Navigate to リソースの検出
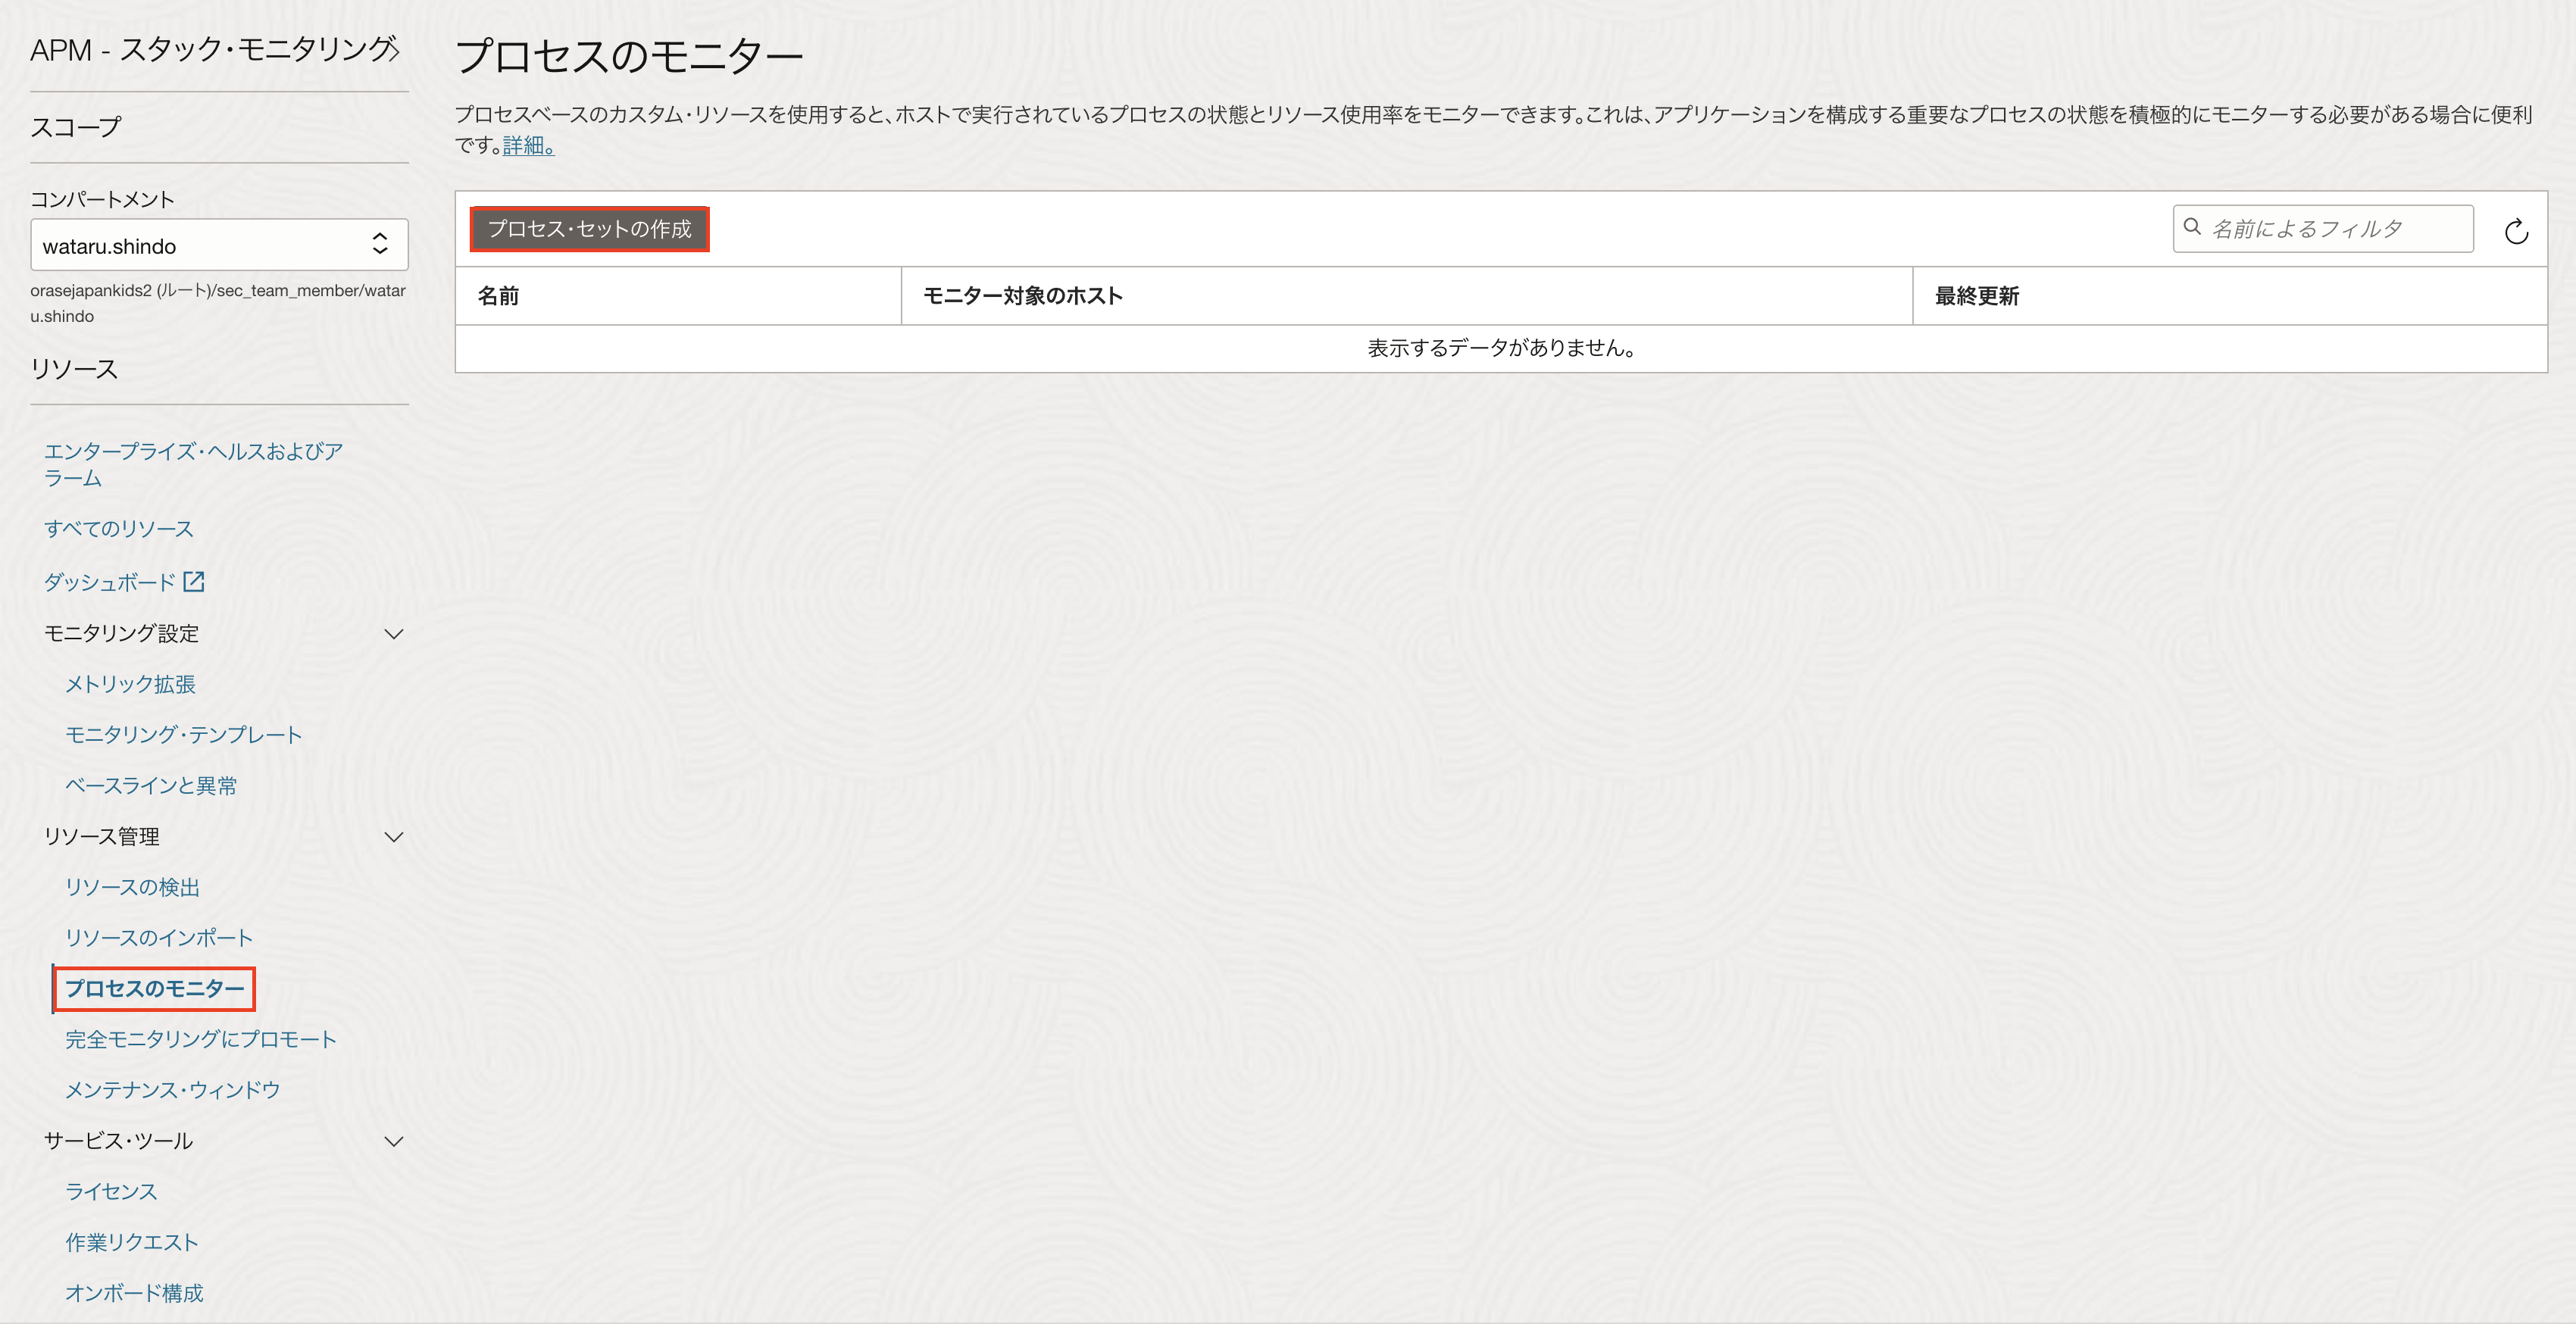 (132, 887)
